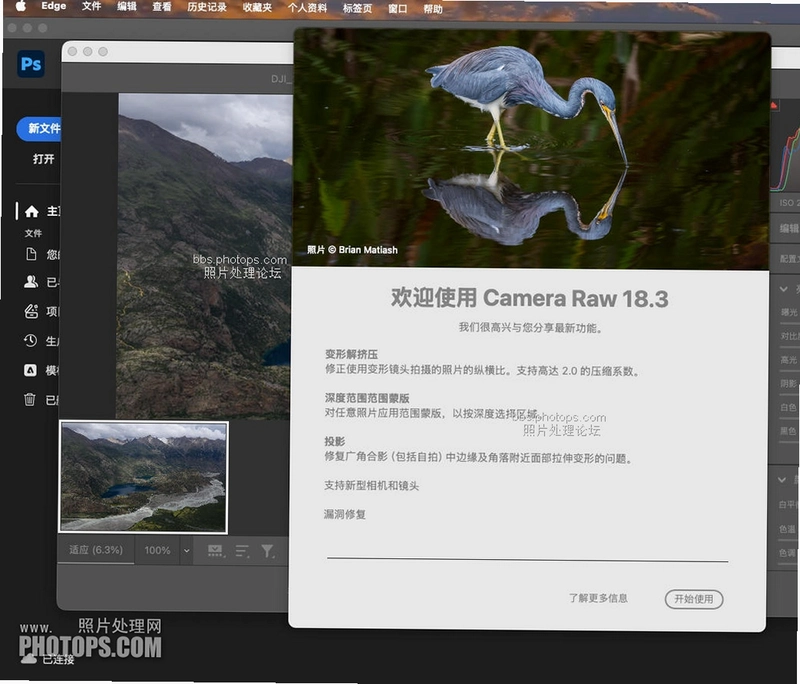The image size is (800, 684).
Task: Click the 打开 button
Action: point(43,159)
